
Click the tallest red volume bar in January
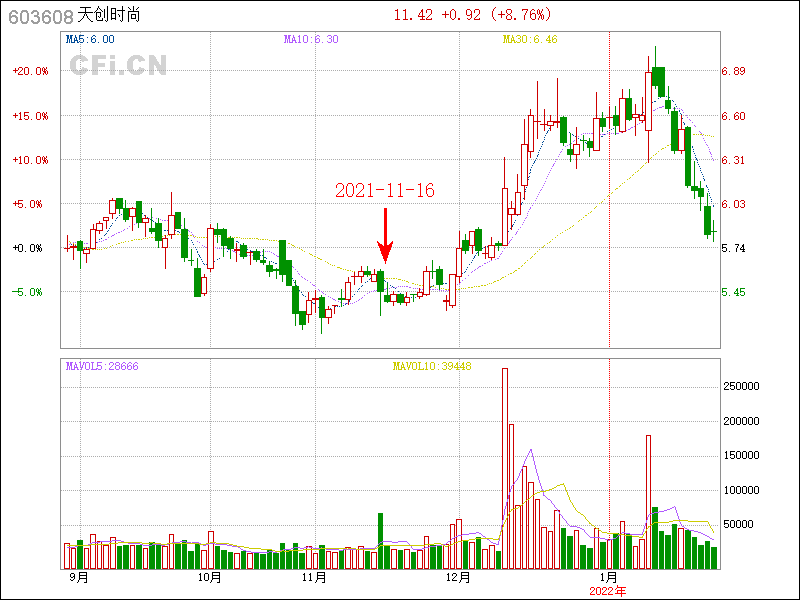pos(648,502)
